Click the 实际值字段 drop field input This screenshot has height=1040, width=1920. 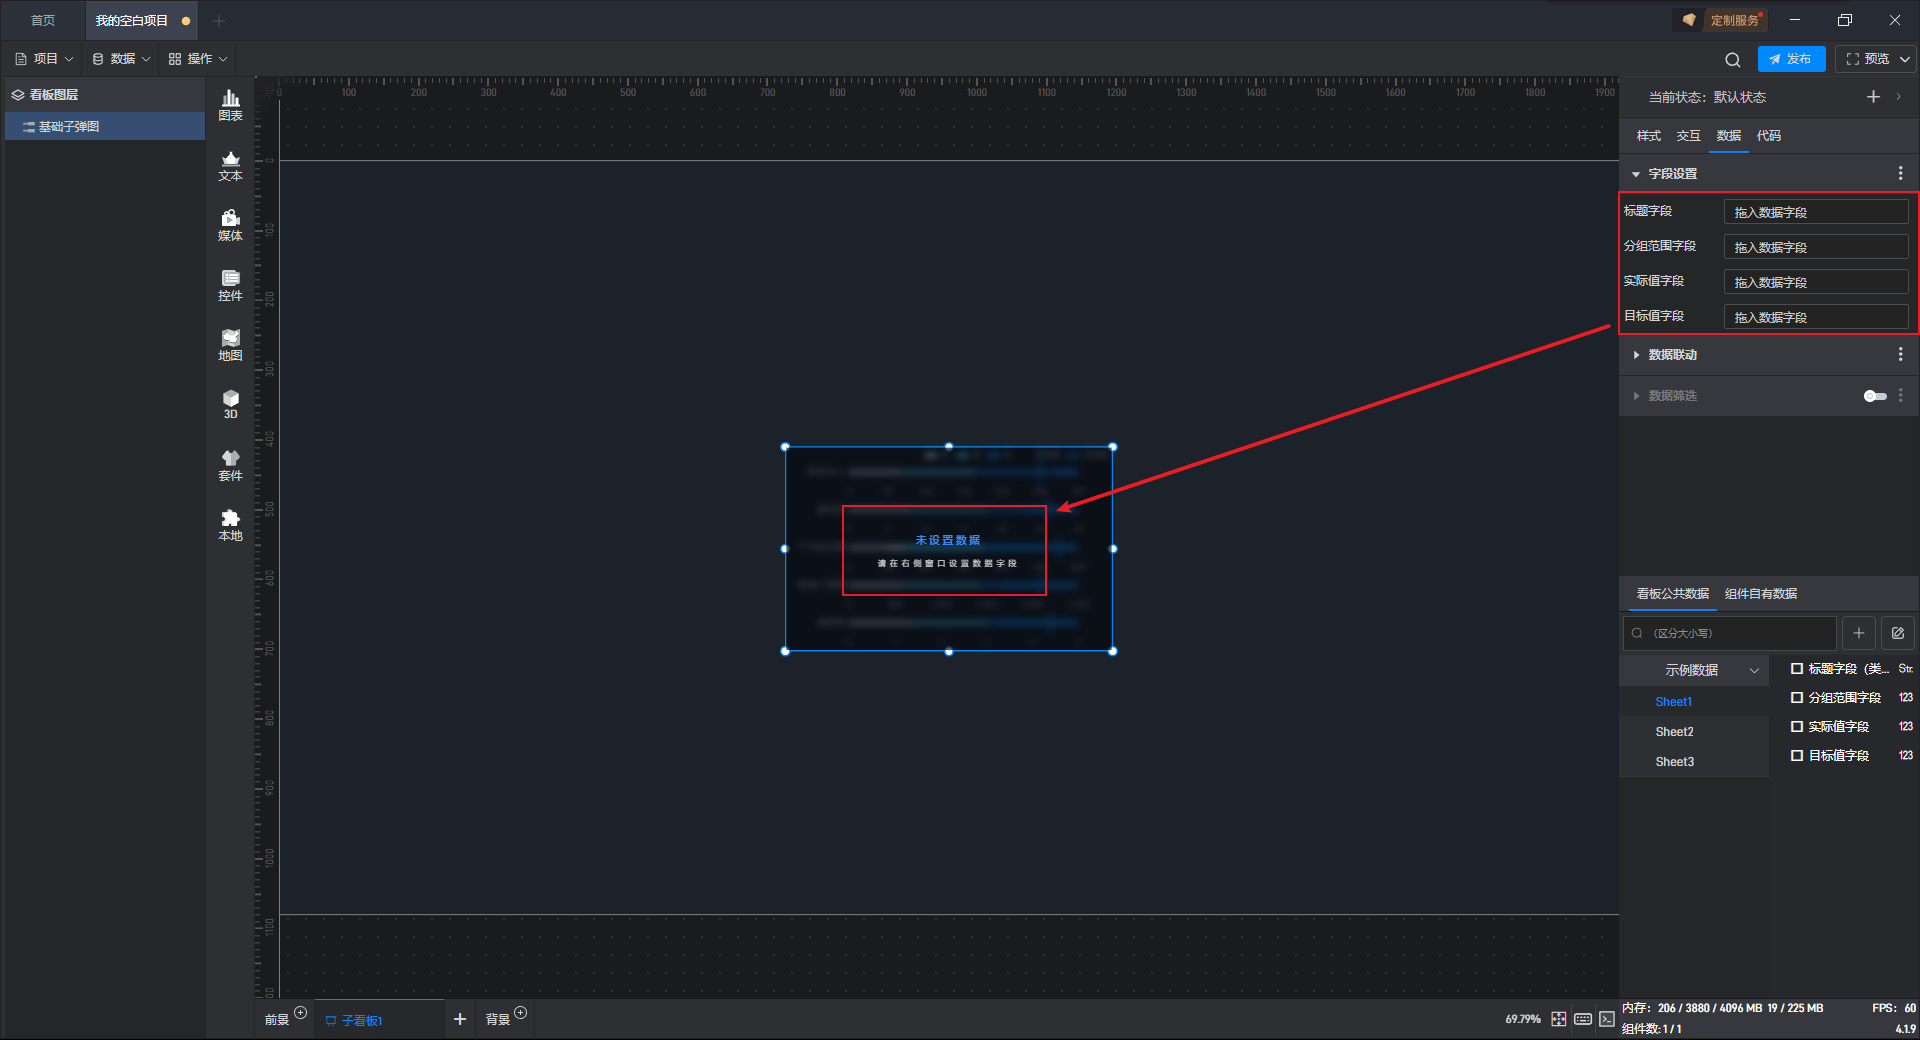pyautogui.click(x=1816, y=282)
